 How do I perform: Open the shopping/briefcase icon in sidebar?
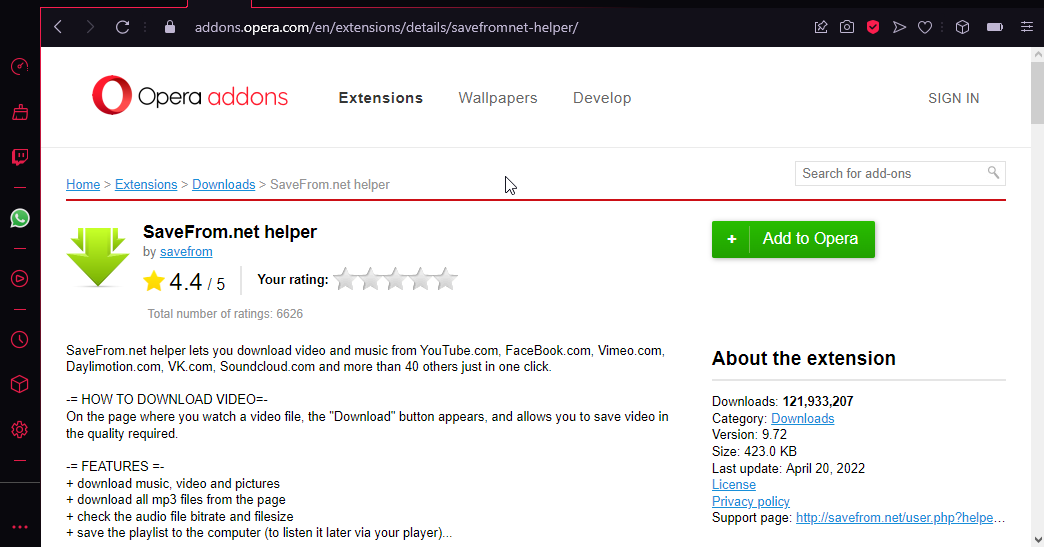(x=20, y=112)
